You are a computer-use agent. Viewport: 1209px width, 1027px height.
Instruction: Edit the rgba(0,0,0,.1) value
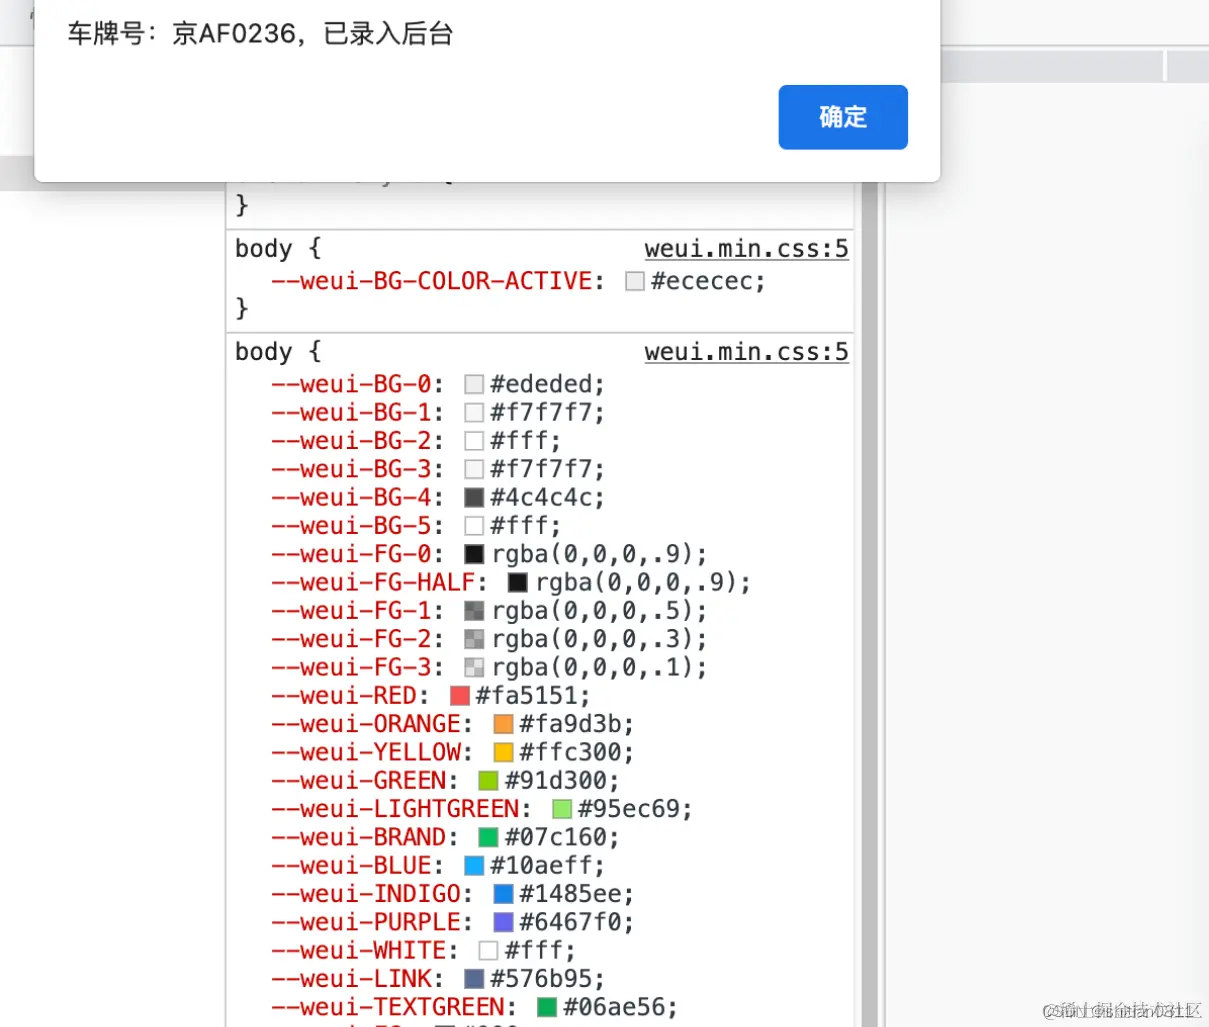click(593, 667)
